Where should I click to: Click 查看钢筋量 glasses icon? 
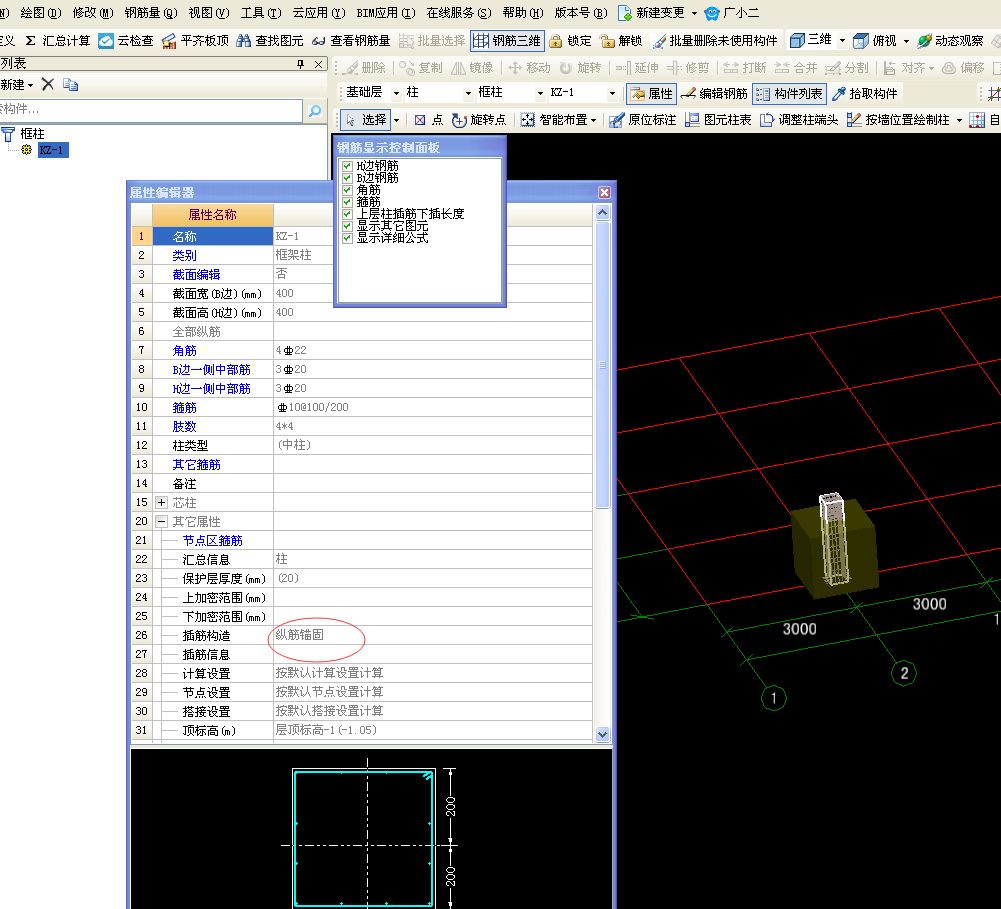[x=319, y=41]
